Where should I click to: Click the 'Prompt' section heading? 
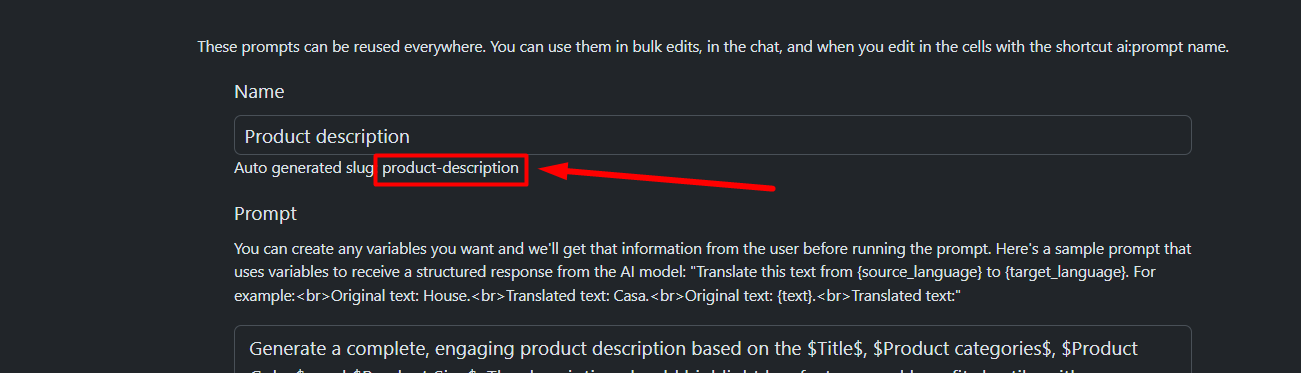265,213
